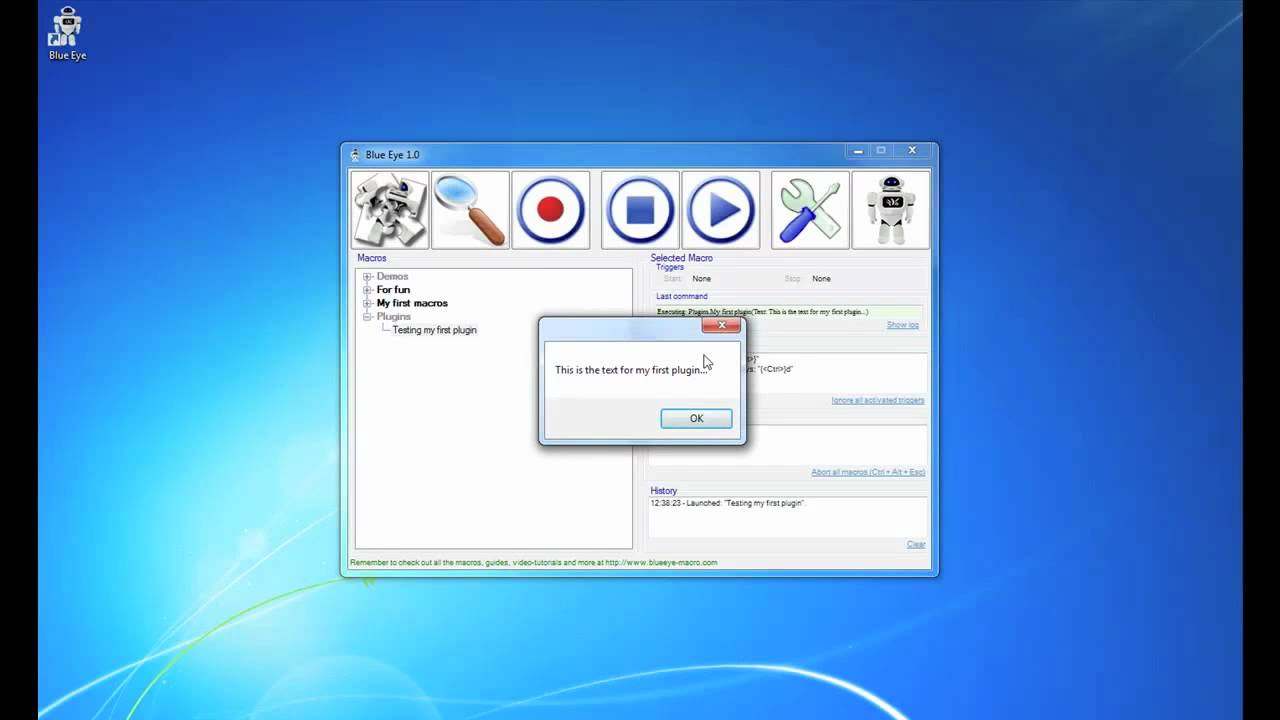The width and height of the screenshot is (1280, 720).
Task: Stop the macro with the square button
Action: [x=640, y=210]
